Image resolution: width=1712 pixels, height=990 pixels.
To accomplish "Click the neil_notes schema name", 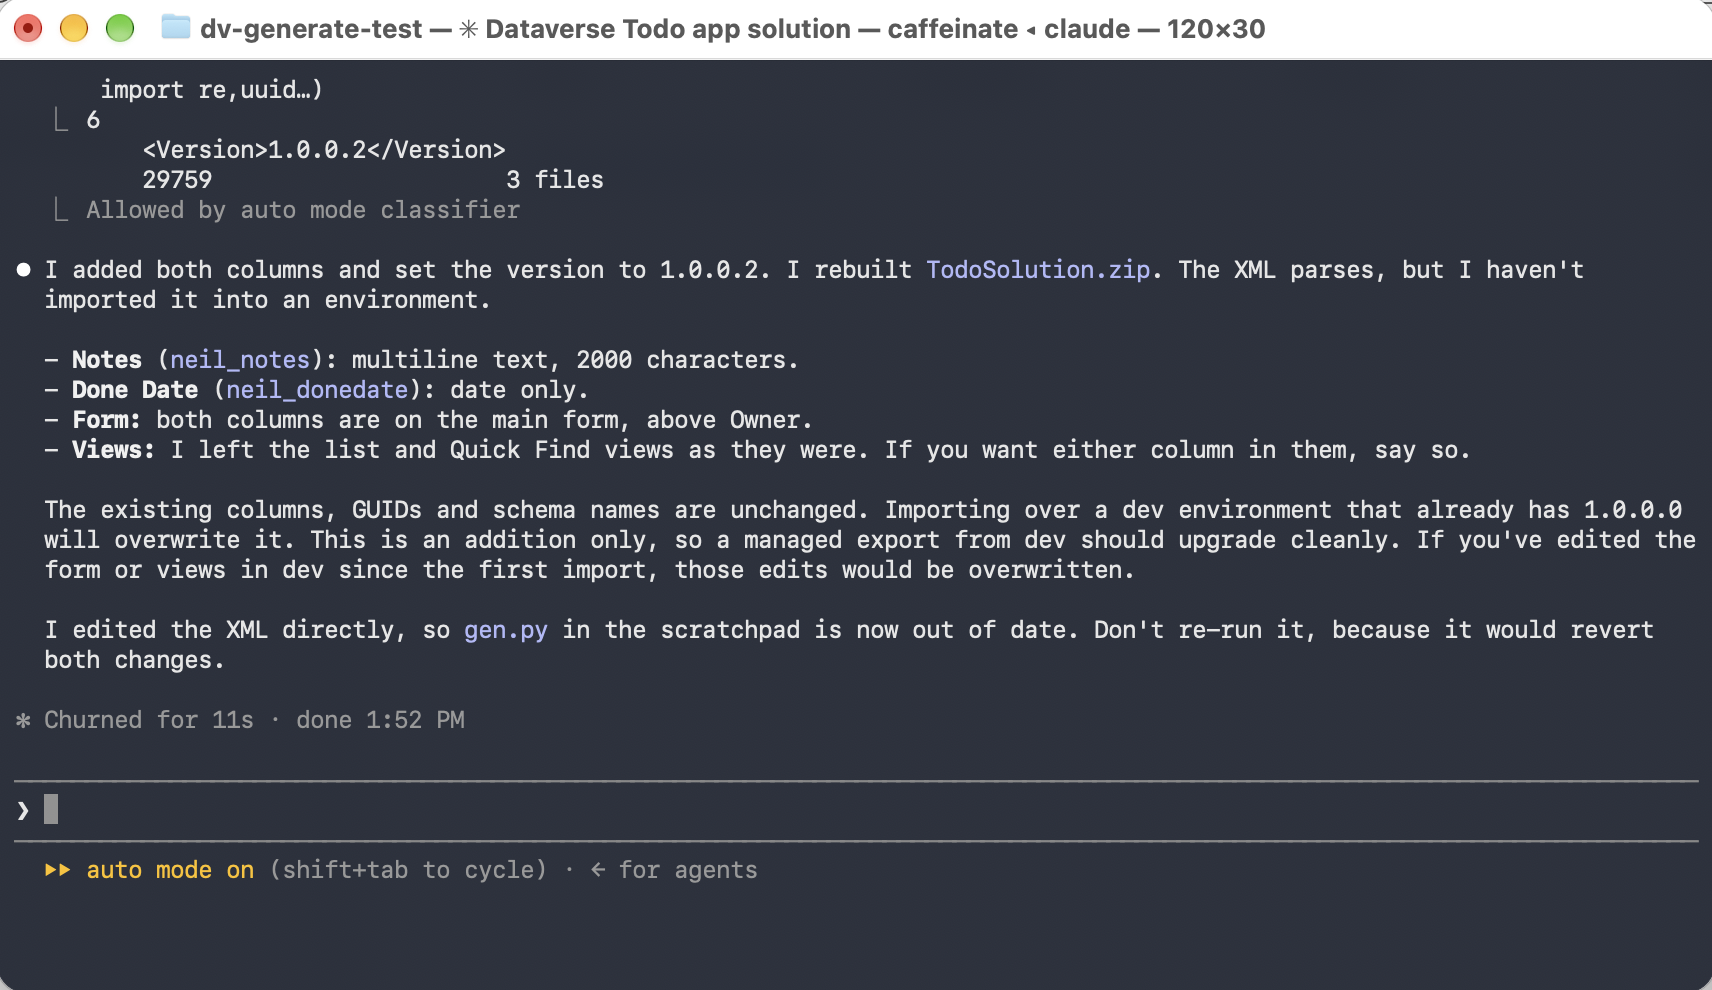I will click(240, 360).
